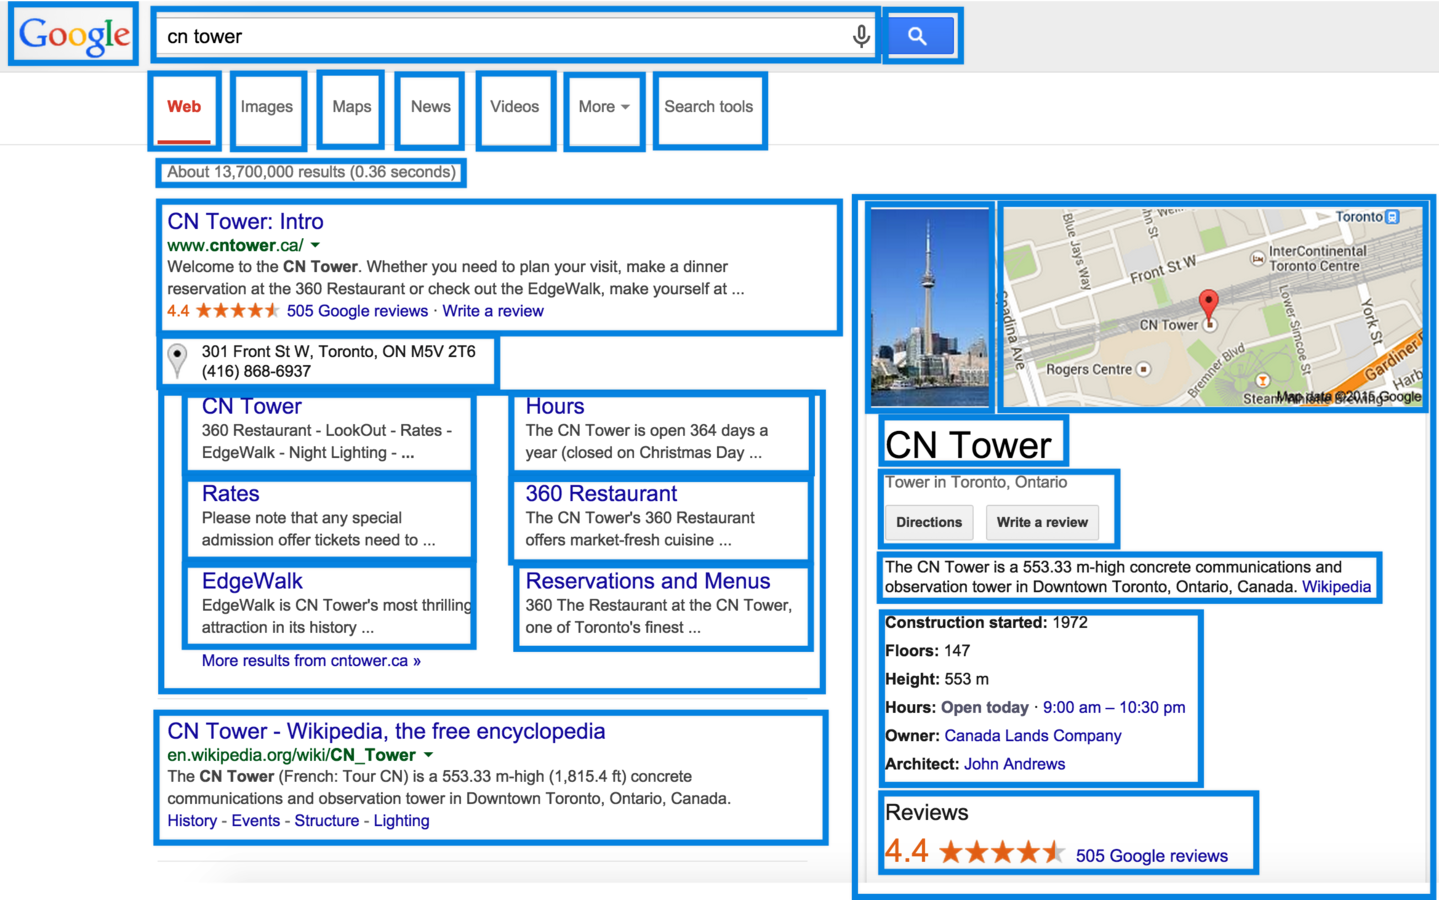Click the "Tower in Toronto, Ontario" subtitle
The width and height of the screenshot is (1439, 900).
tap(976, 482)
